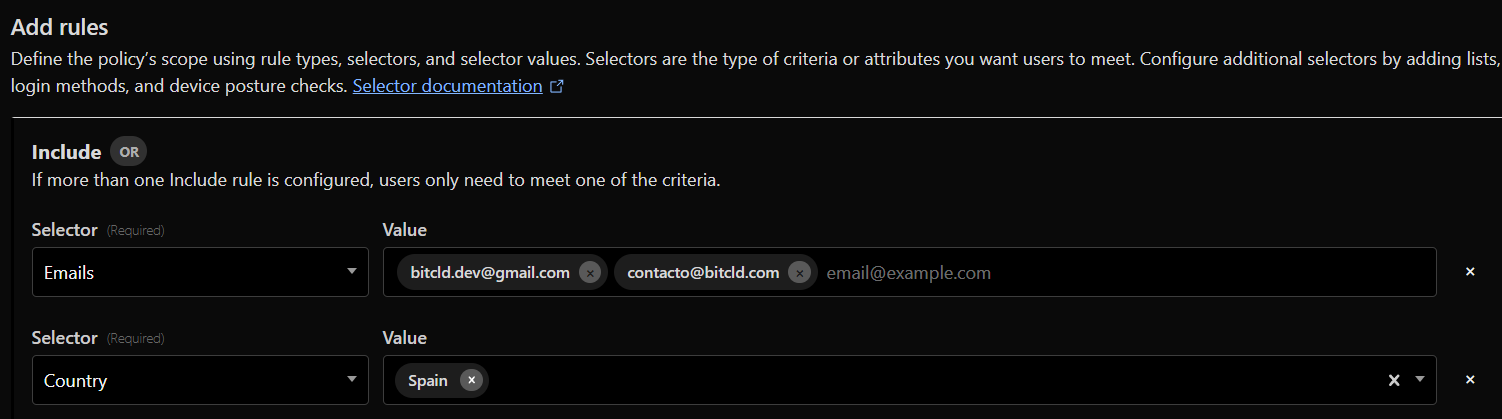Open the Selector documentation link
This screenshot has width=1502, height=419.
[447, 86]
